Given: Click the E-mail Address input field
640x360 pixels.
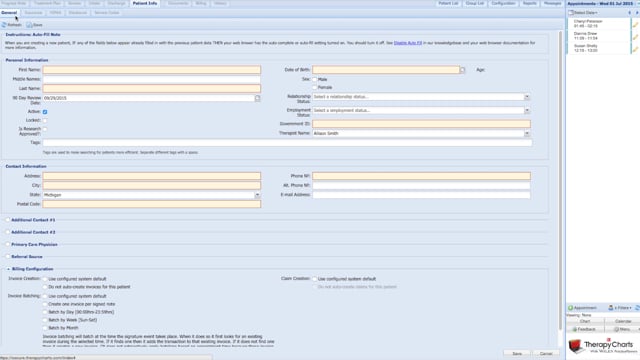Looking at the screenshot, I should tap(421, 195).
